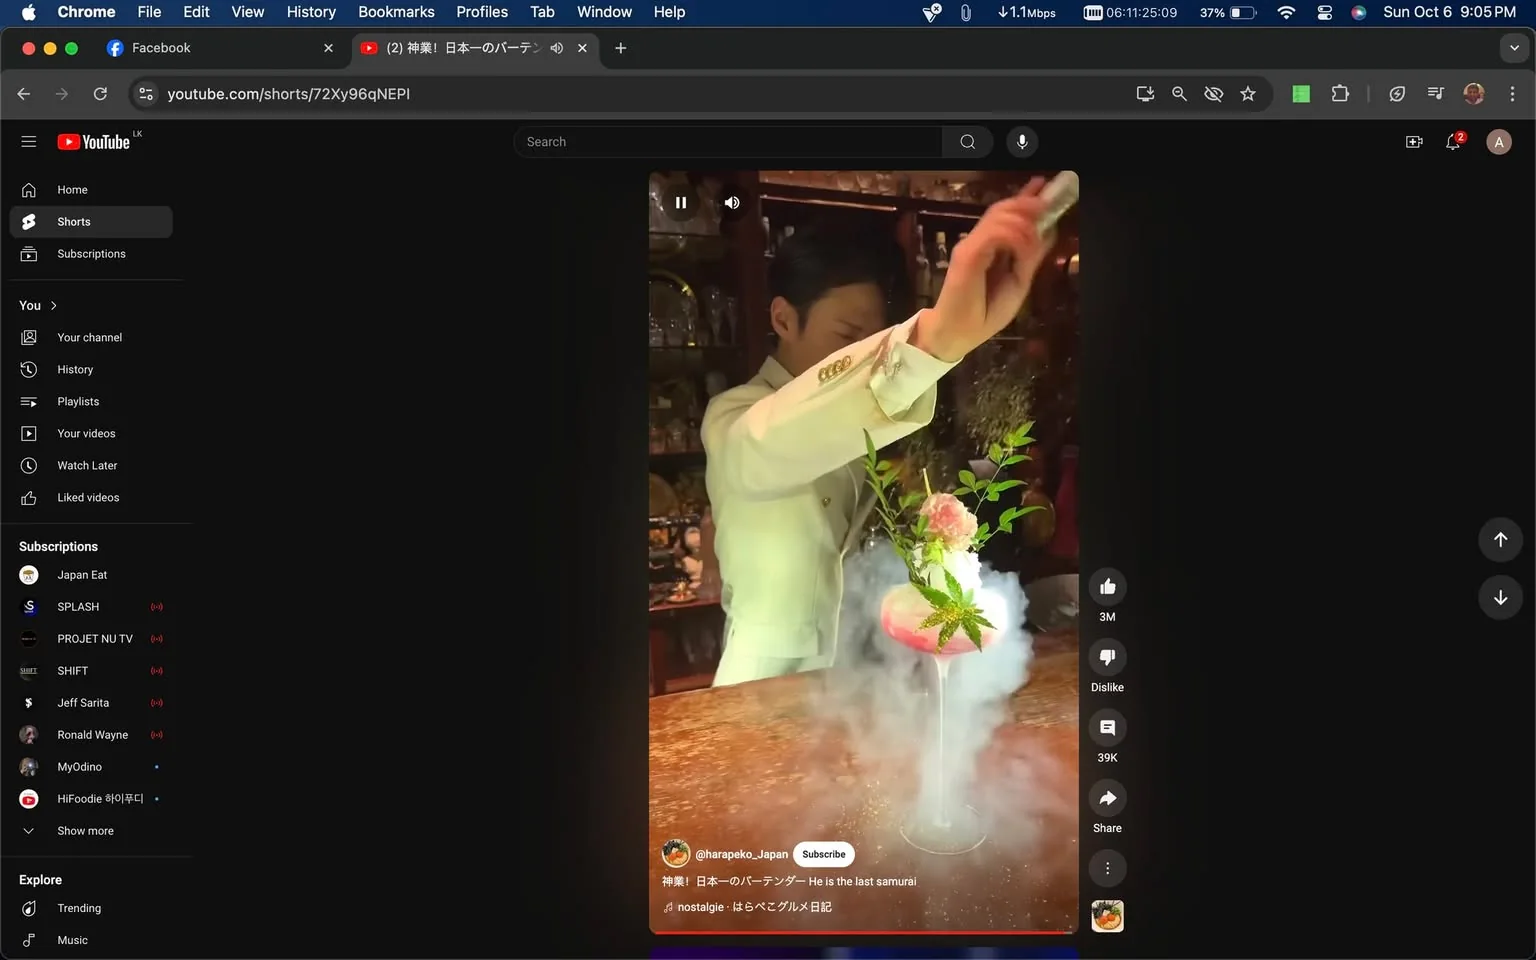Go to previous Short with up arrow
Image resolution: width=1536 pixels, height=960 pixels.
[1500, 540]
